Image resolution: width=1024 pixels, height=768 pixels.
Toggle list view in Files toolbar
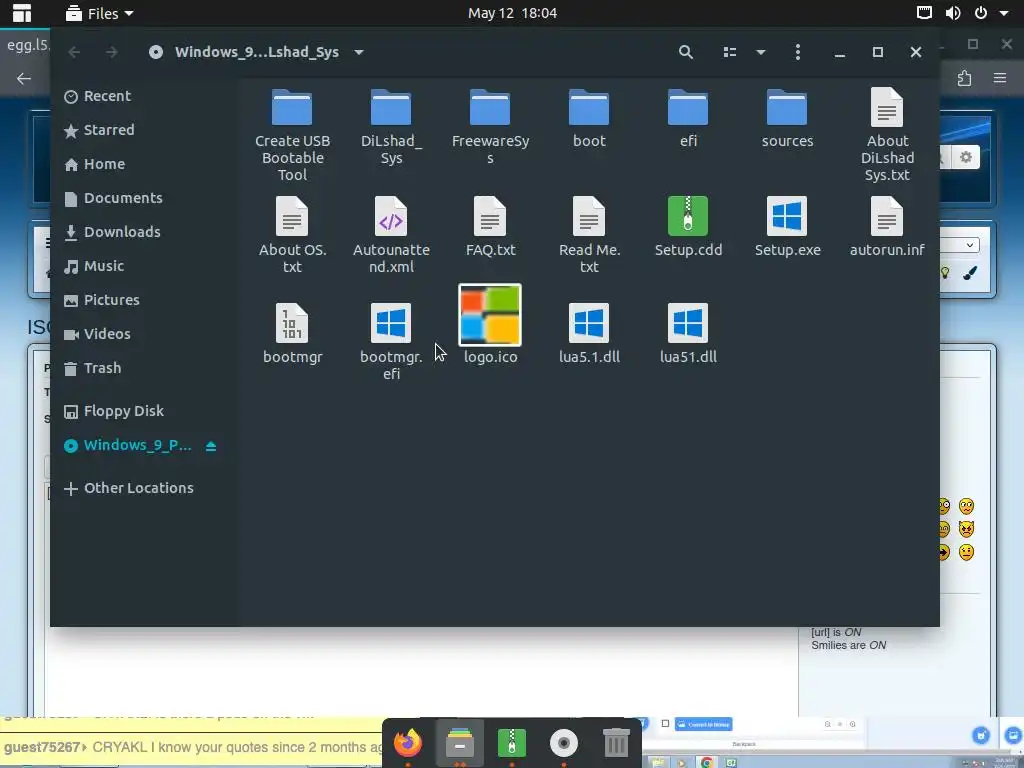729,52
